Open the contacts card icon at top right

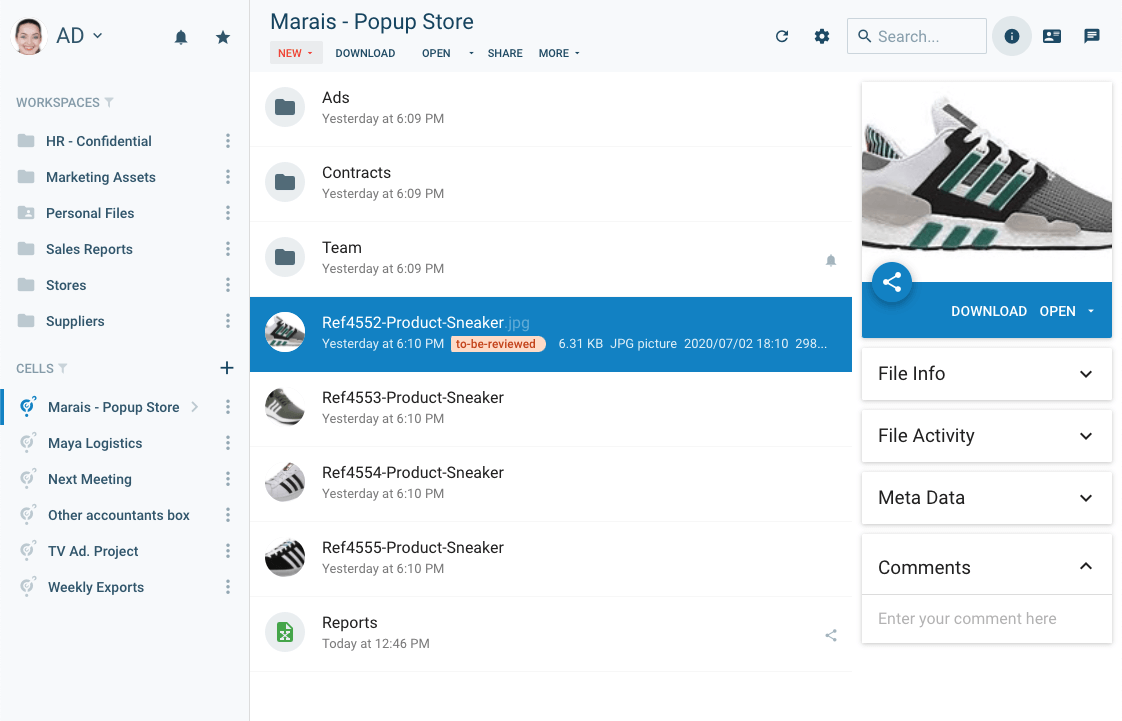[x=1051, y=35]
